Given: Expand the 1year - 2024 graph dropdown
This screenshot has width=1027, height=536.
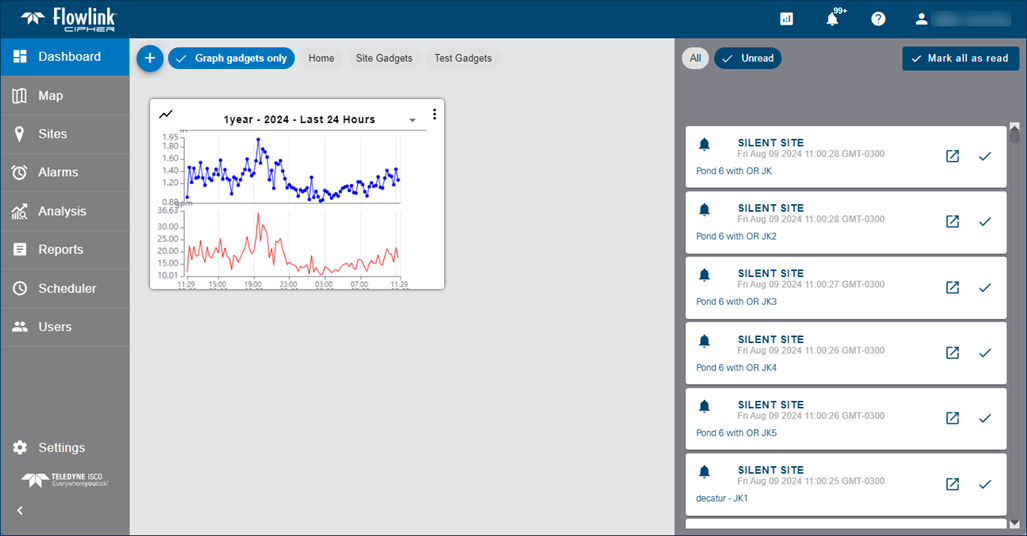Looking at the screenshot, I should (412, 120).
